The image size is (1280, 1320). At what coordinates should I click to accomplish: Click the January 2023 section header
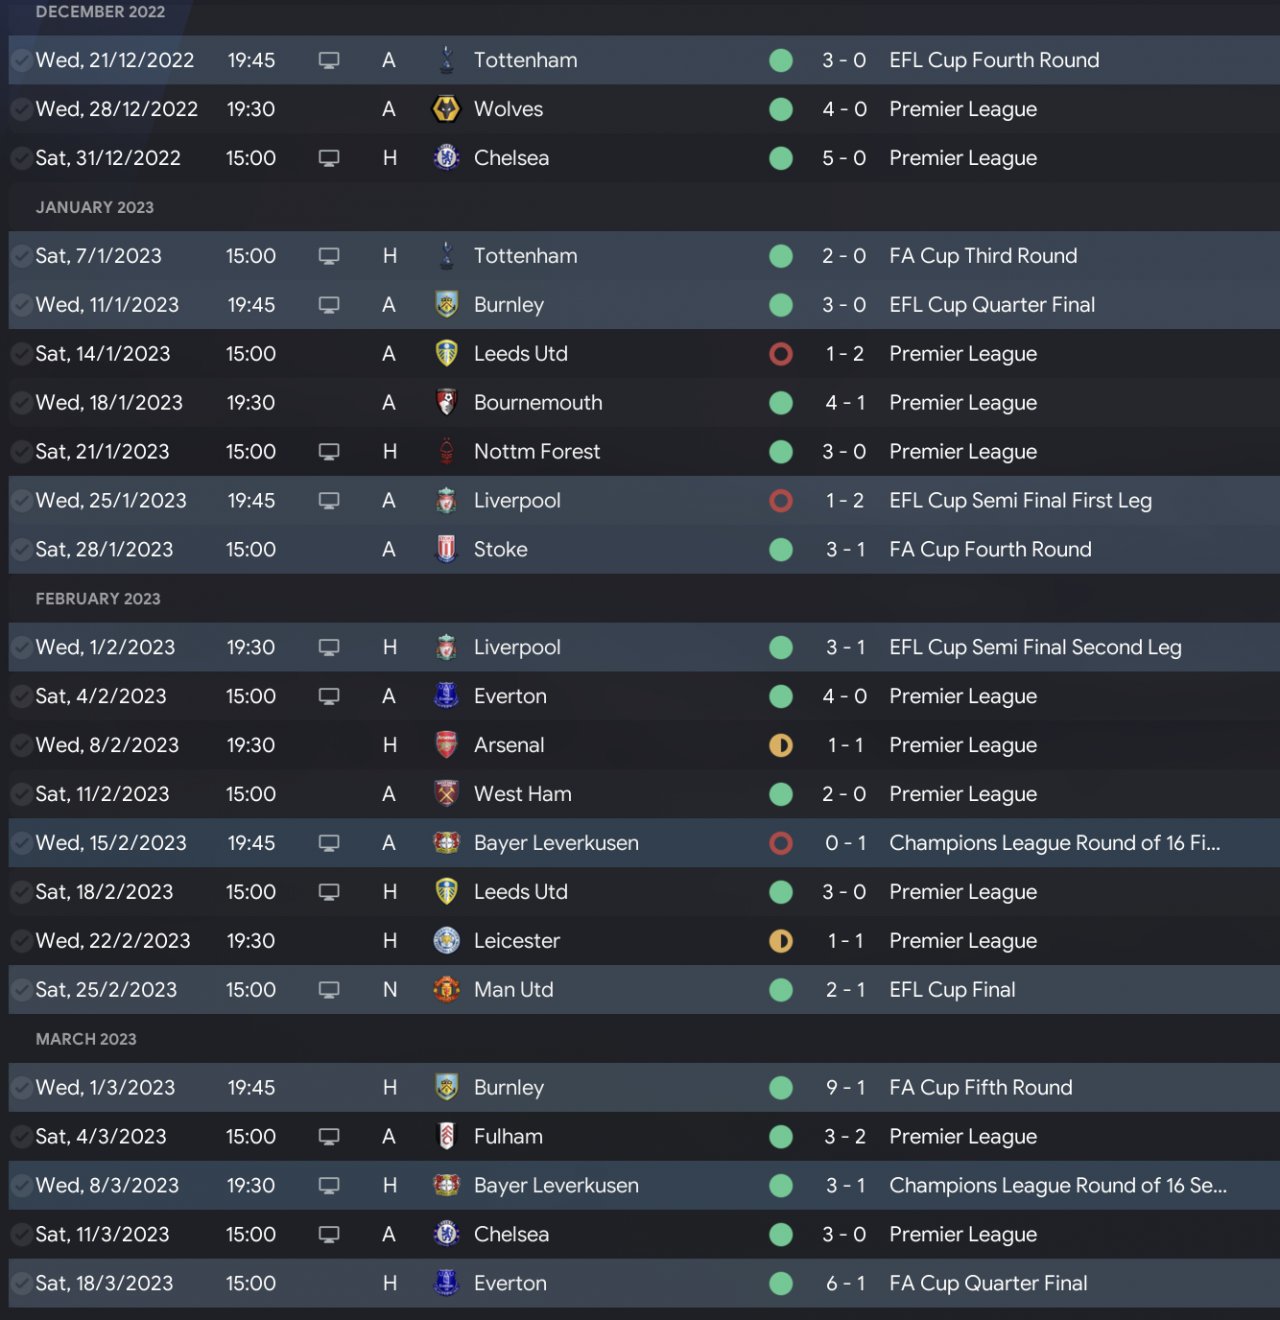pos(95,207)
